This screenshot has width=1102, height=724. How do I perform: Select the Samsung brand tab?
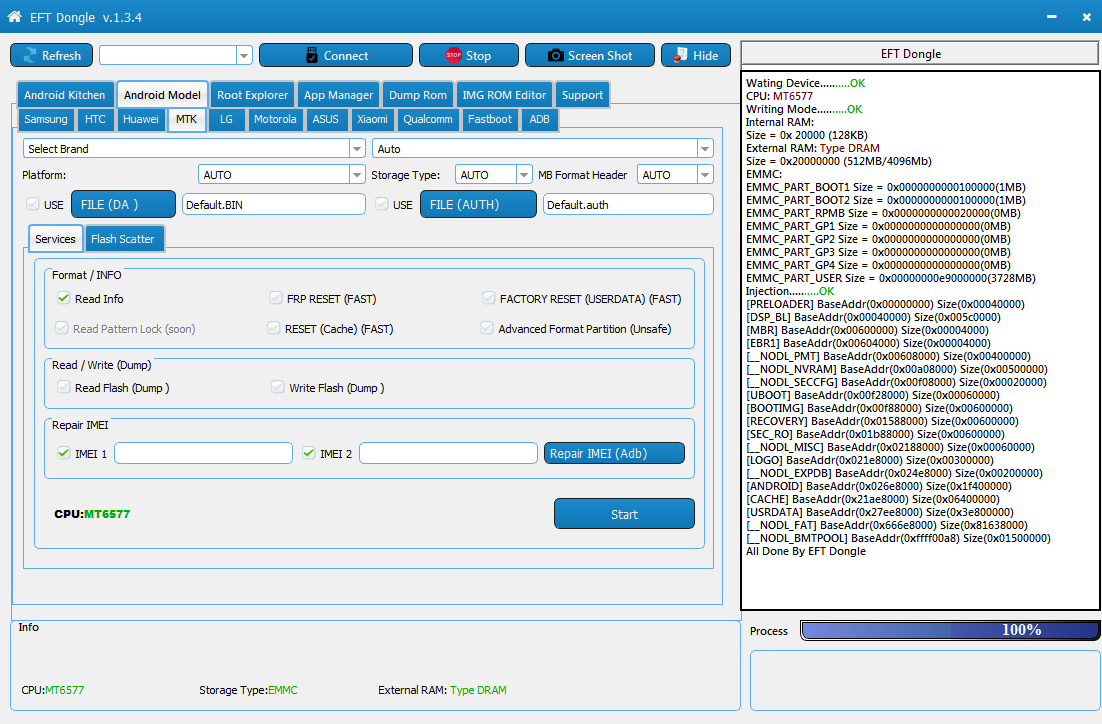(x=46, y=119)
